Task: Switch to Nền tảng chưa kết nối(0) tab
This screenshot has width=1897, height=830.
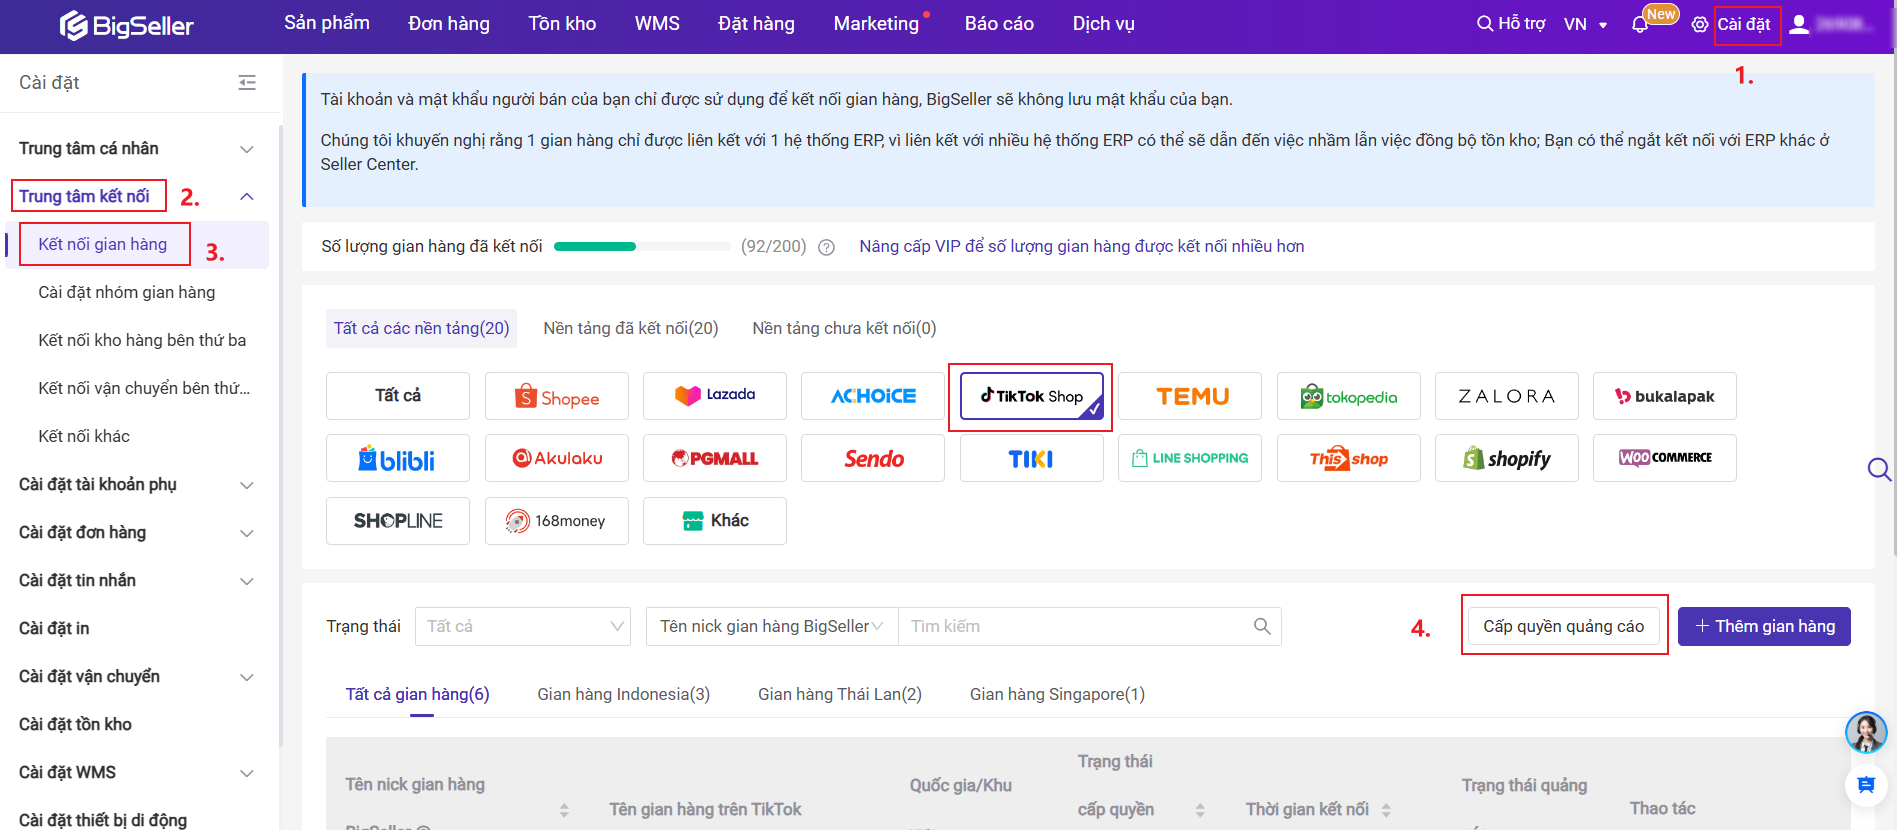Action: (x=844, y=328)
